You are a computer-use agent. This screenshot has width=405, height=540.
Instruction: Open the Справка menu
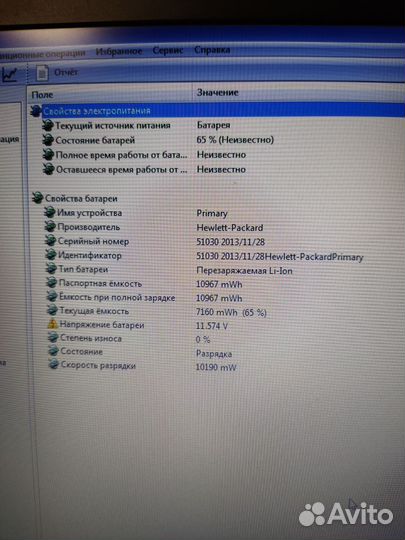point(212,50)
